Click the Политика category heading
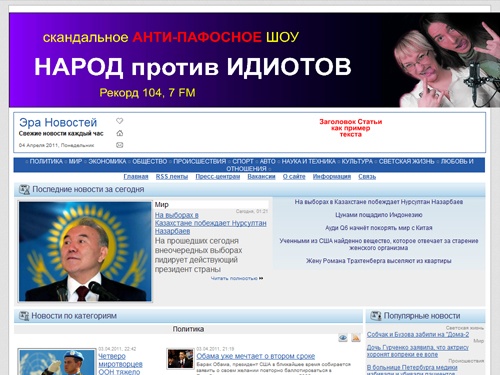The image size is (500, 375). coord(188,329)
